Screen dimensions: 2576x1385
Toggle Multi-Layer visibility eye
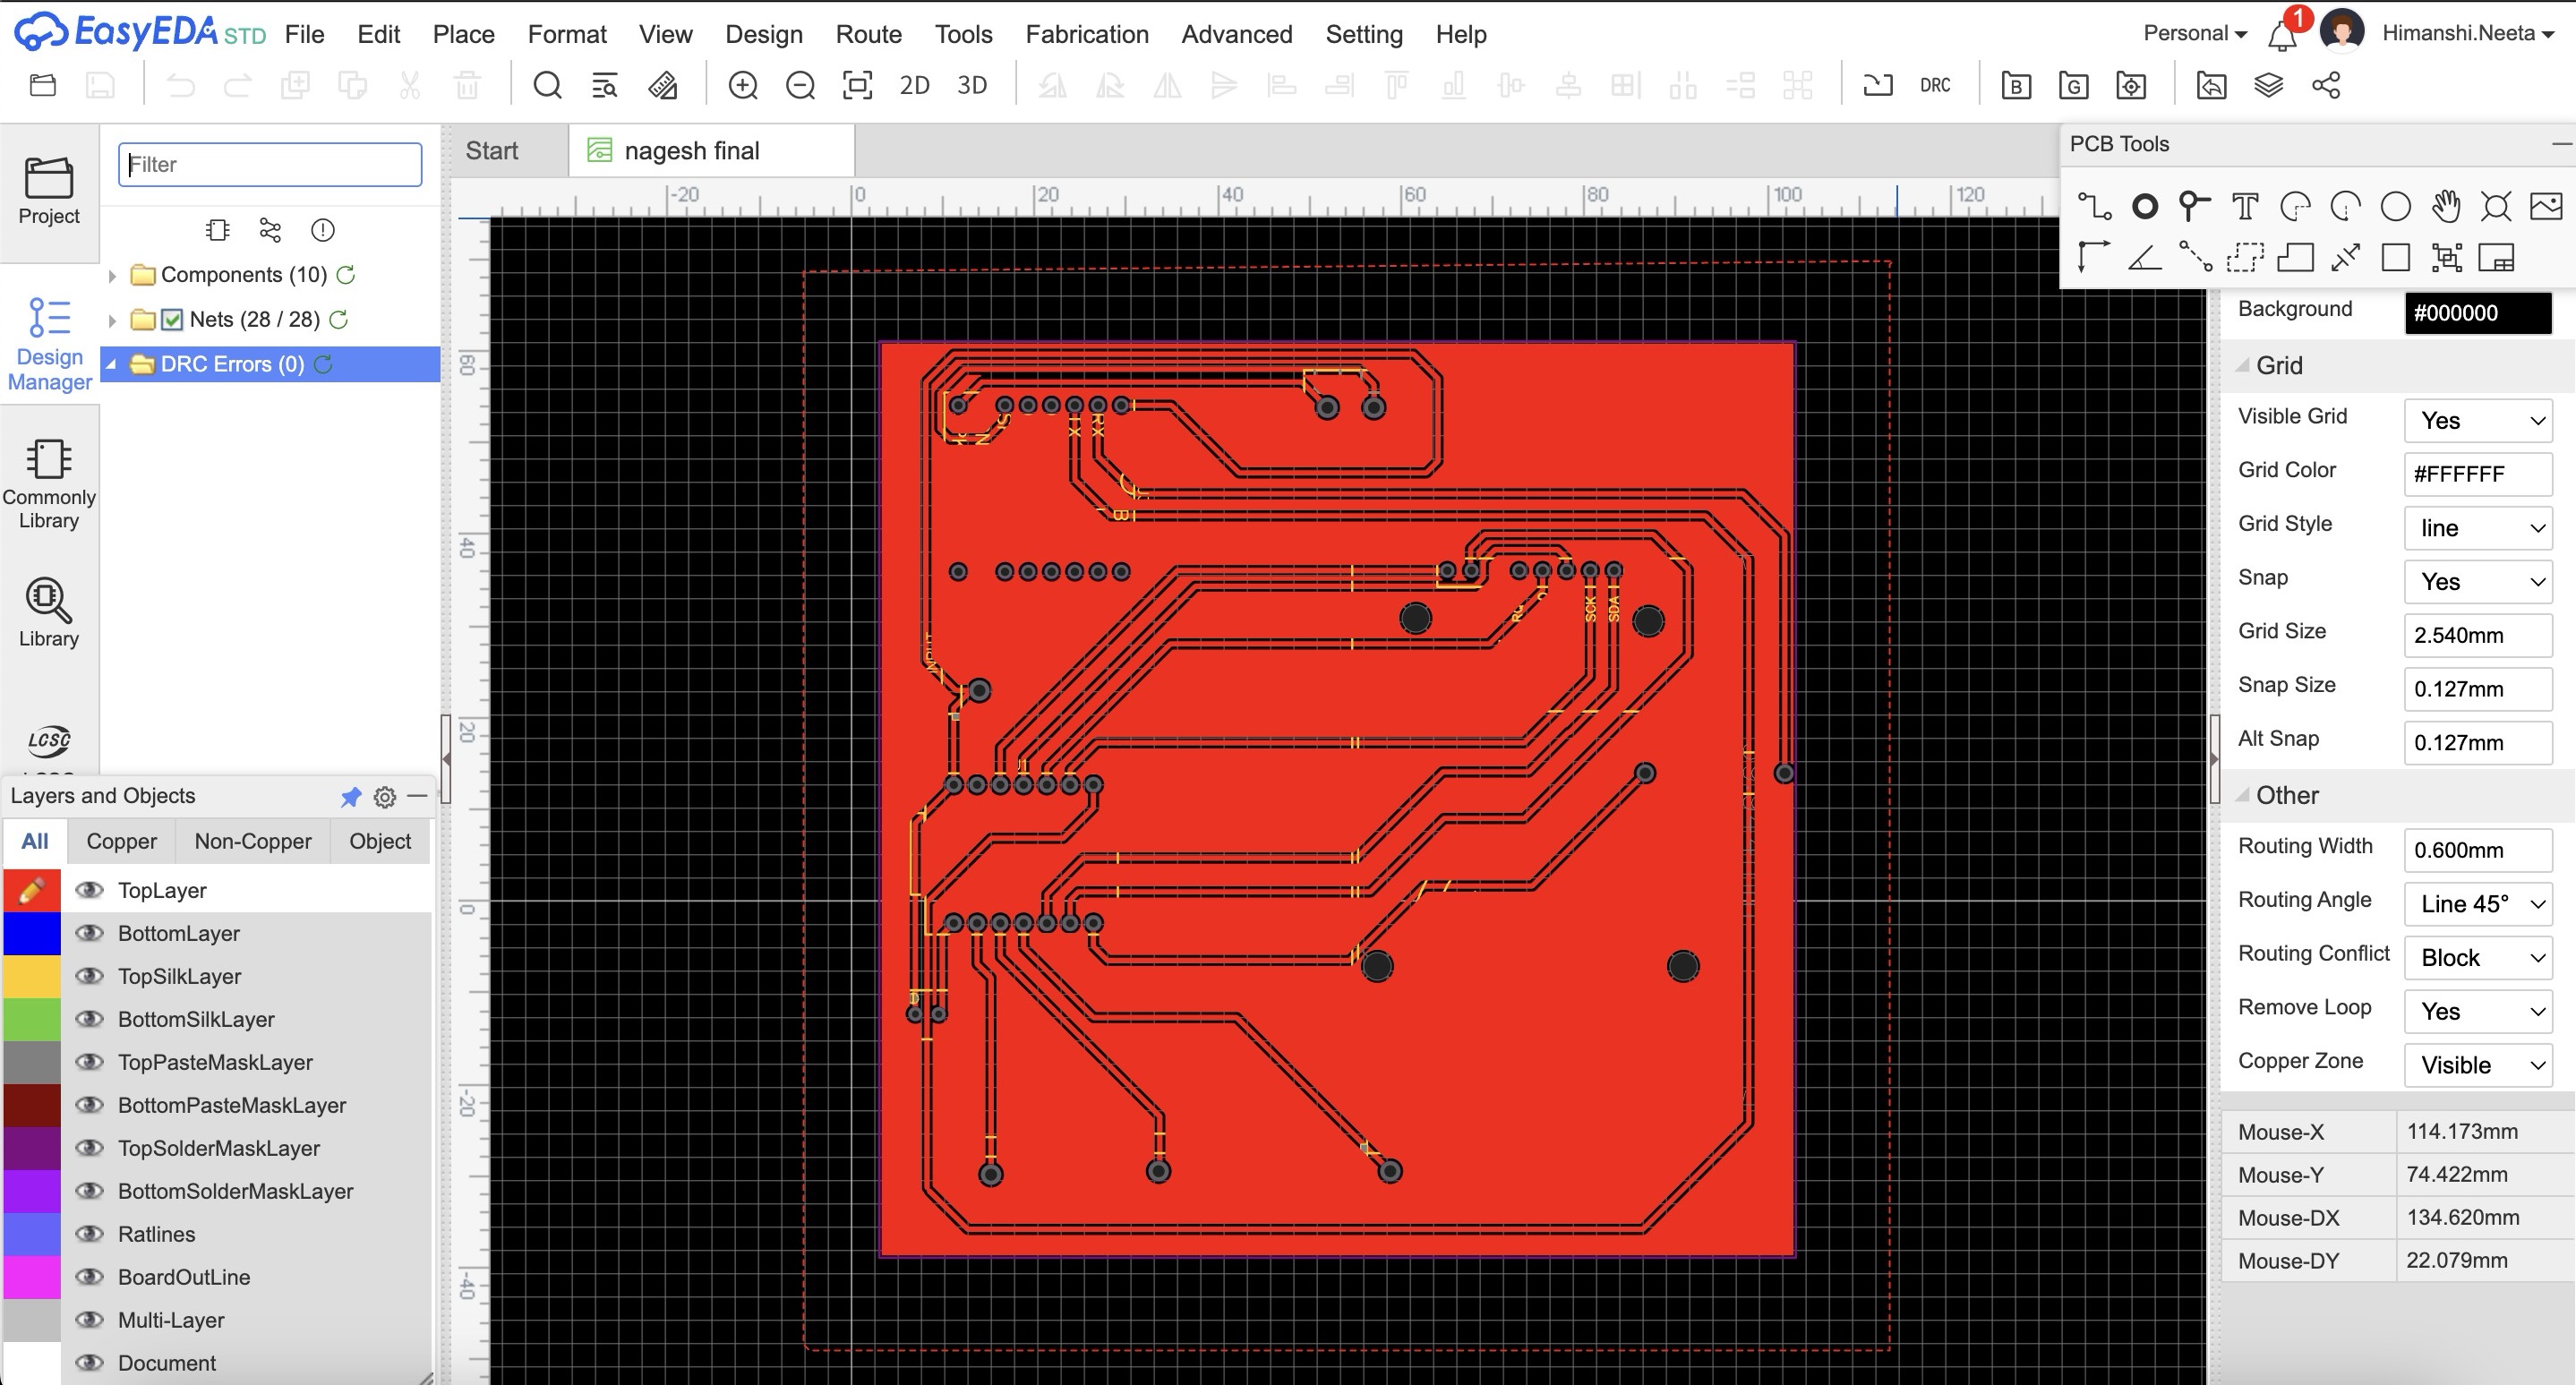(90, 1320)
